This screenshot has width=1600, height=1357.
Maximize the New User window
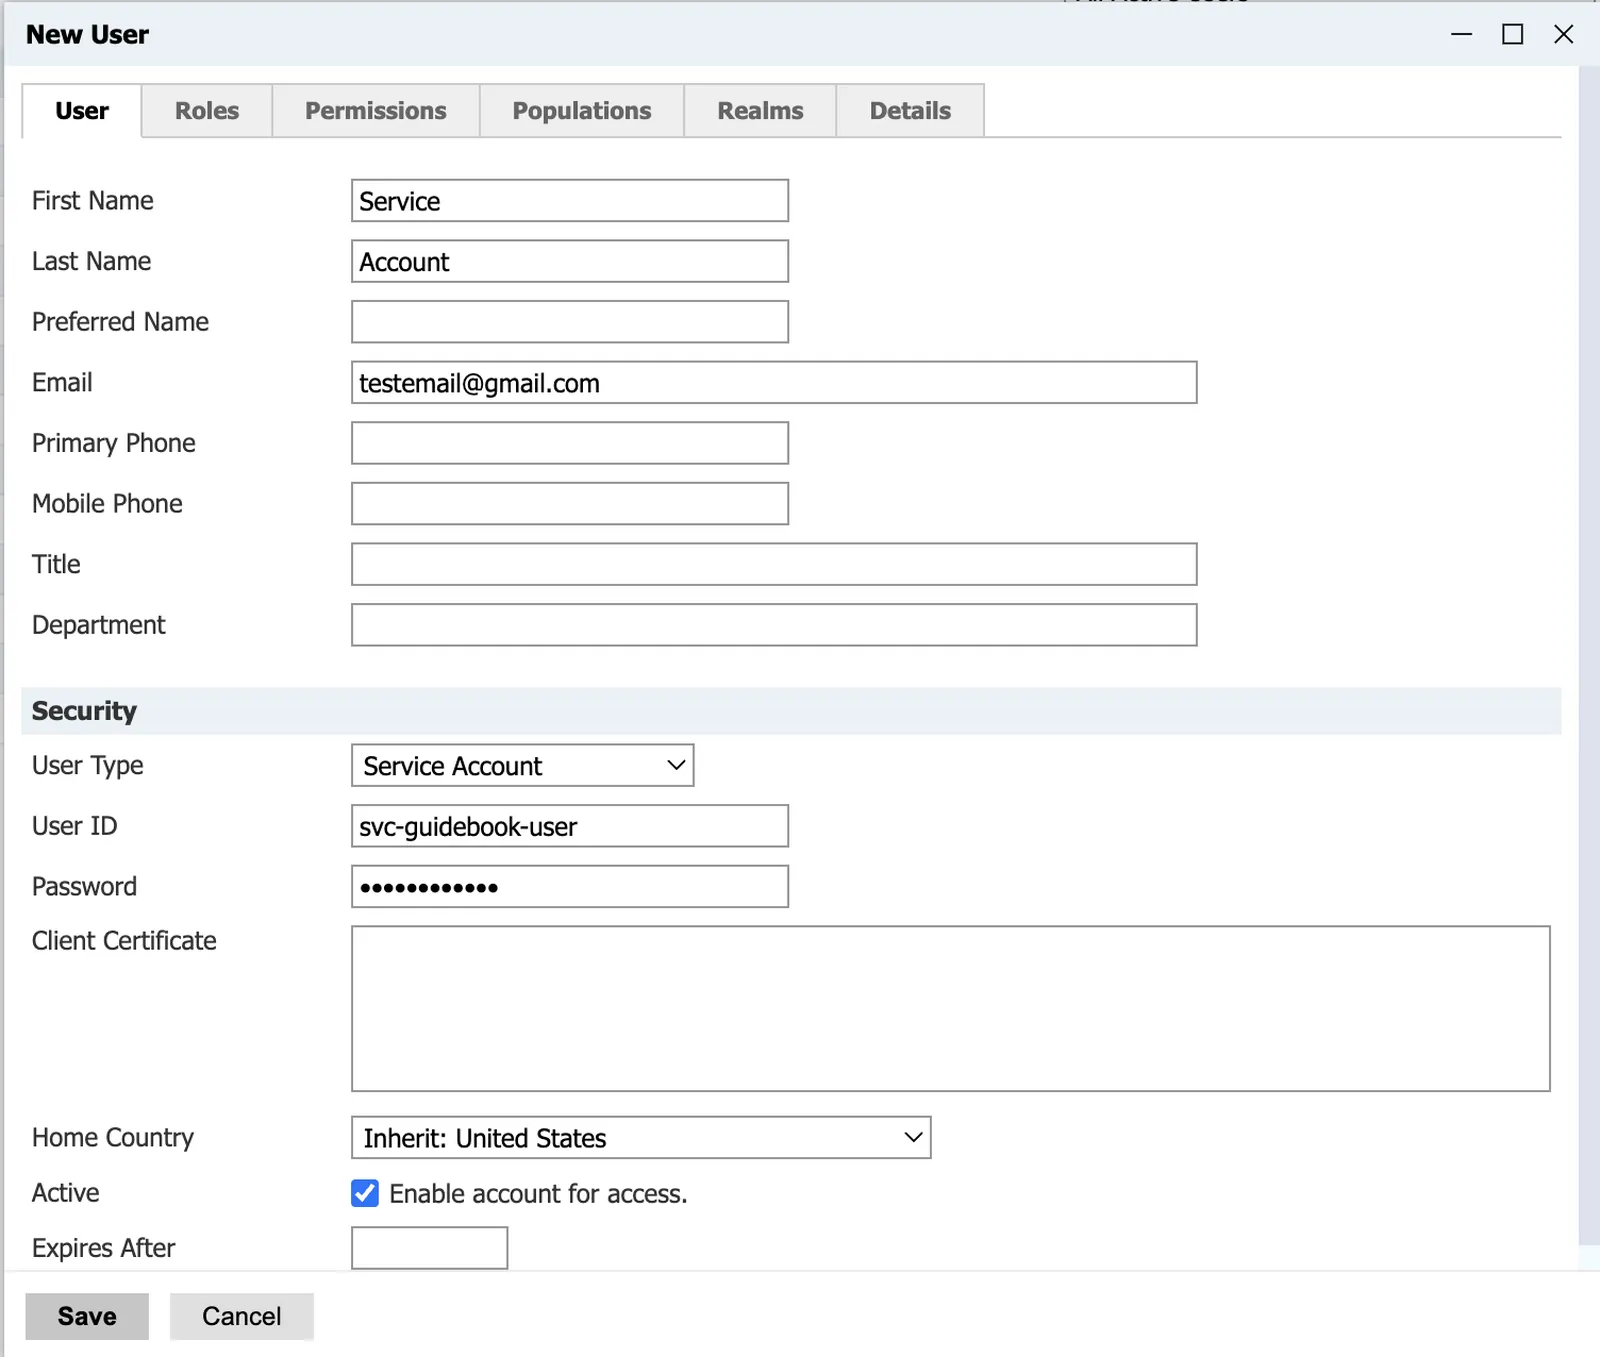1513,34
